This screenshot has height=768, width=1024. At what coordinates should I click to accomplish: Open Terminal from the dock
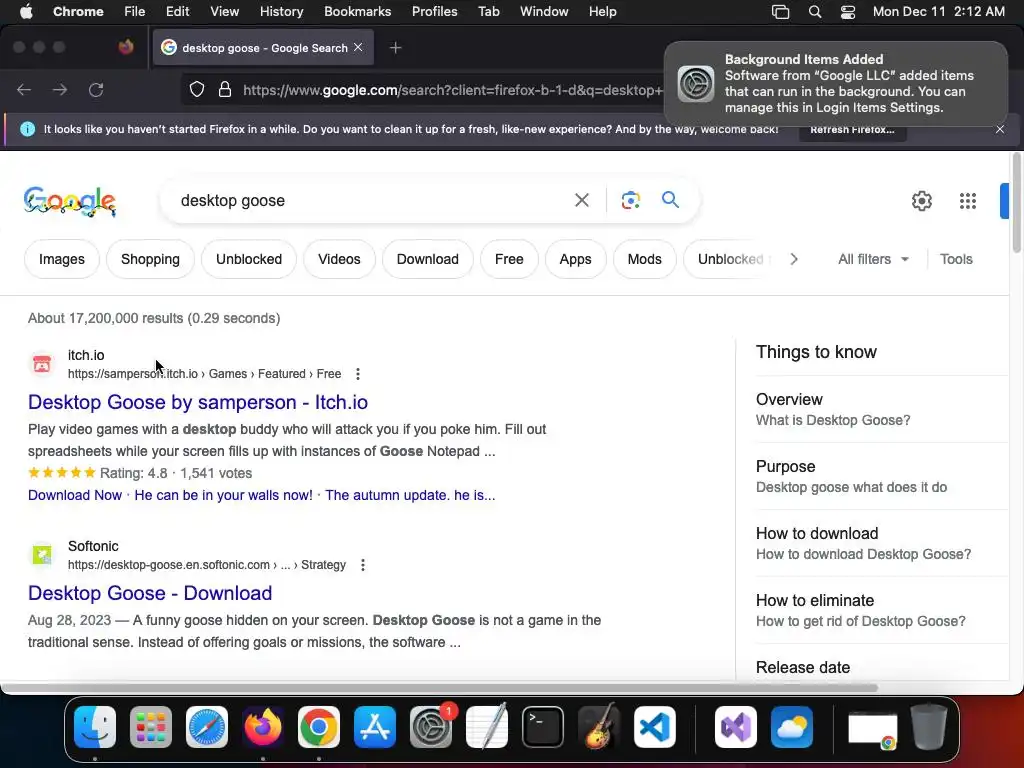pyautogui.click(x=543, y=727)
